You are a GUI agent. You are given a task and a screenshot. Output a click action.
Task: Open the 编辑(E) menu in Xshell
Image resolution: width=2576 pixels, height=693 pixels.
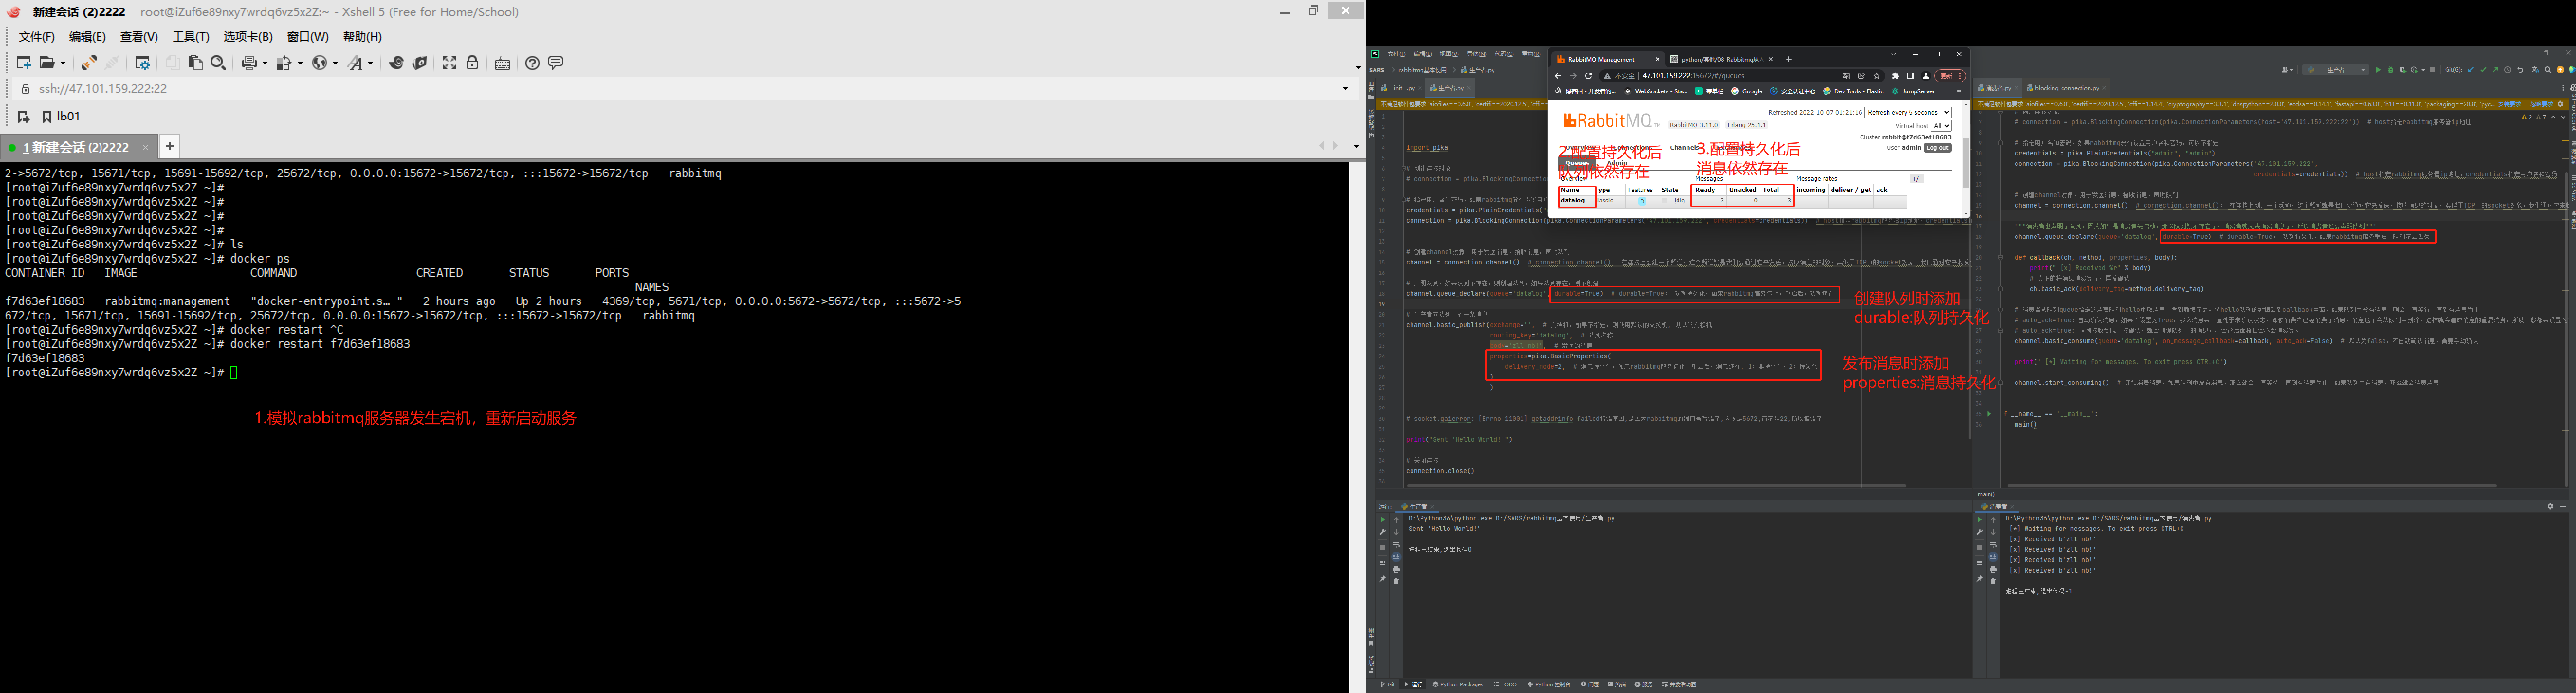(x=87, y=37)
